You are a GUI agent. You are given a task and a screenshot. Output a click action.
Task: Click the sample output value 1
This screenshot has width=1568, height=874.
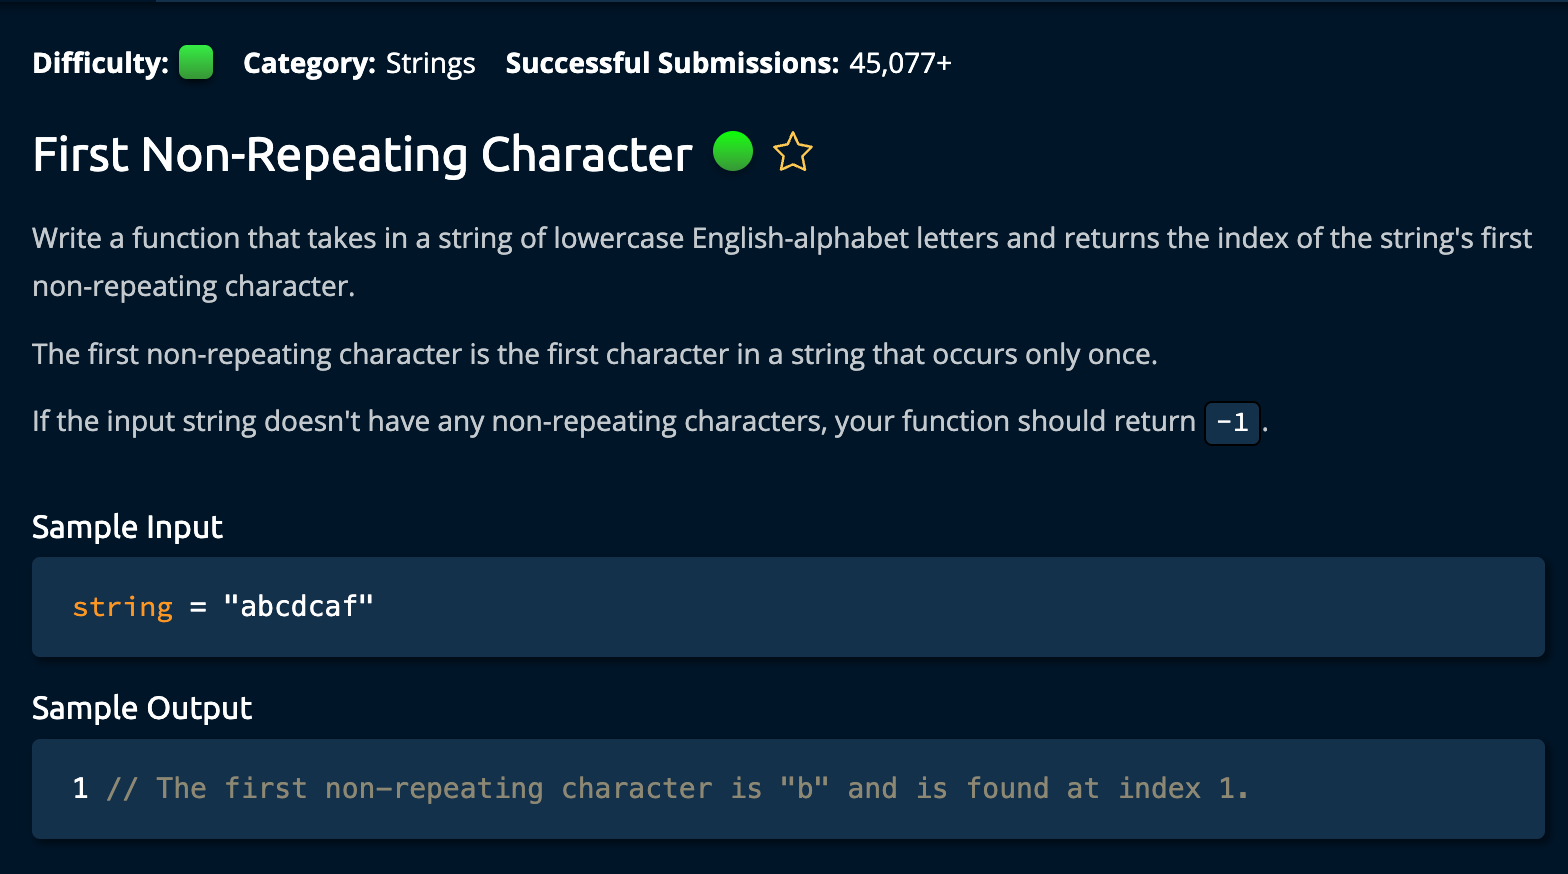[80, 789]
